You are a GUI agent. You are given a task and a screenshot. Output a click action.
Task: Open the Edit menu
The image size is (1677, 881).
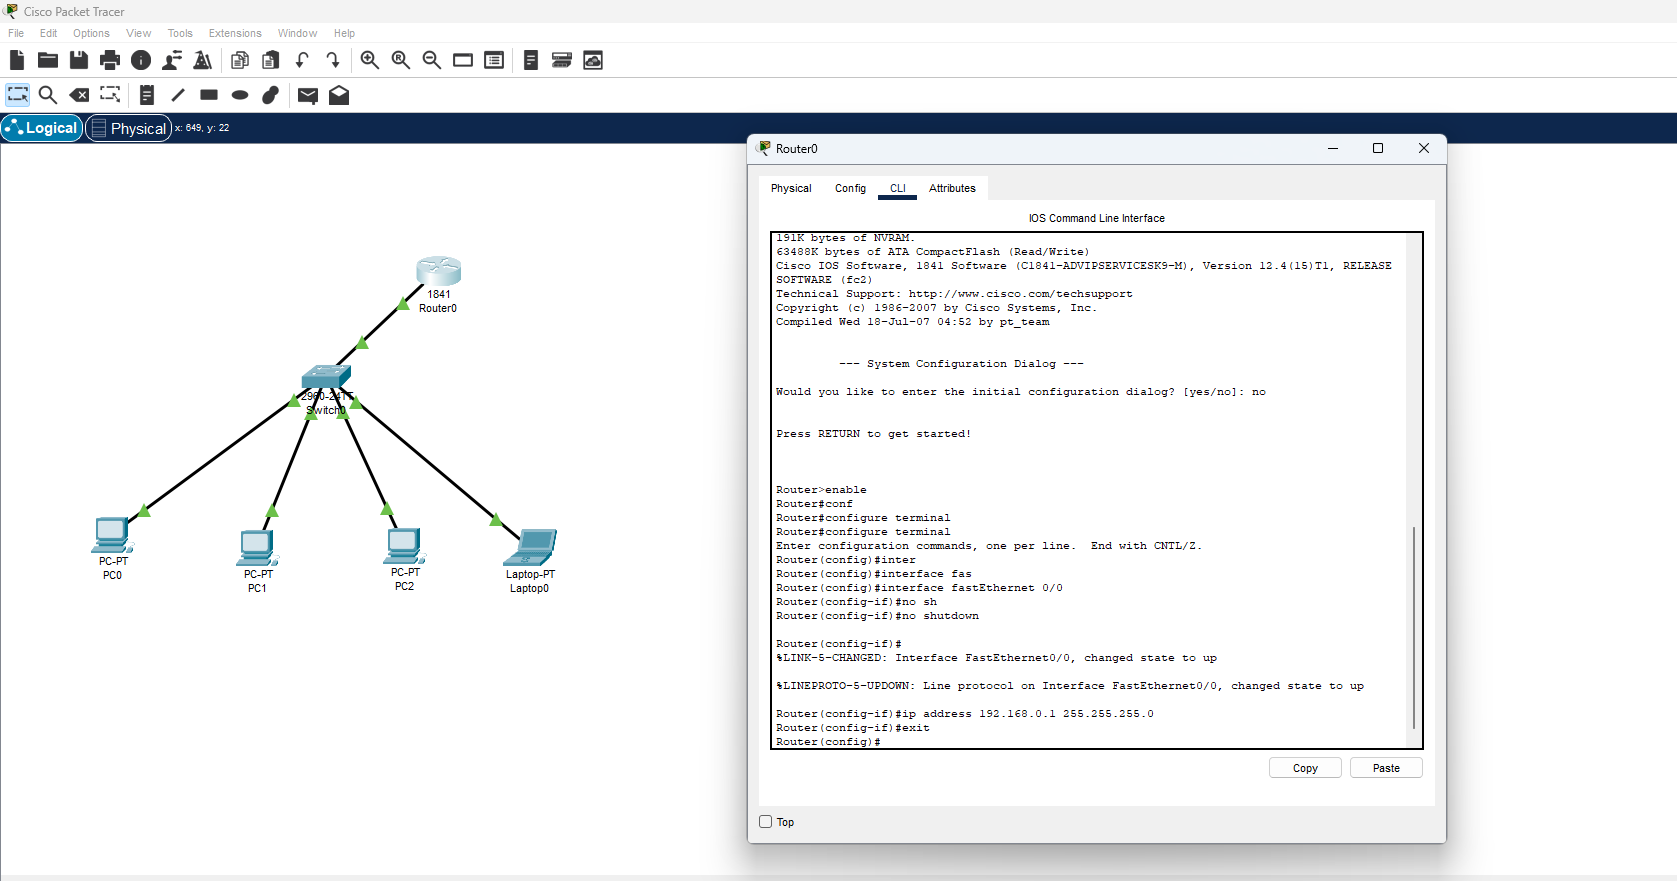coord(48,33)
